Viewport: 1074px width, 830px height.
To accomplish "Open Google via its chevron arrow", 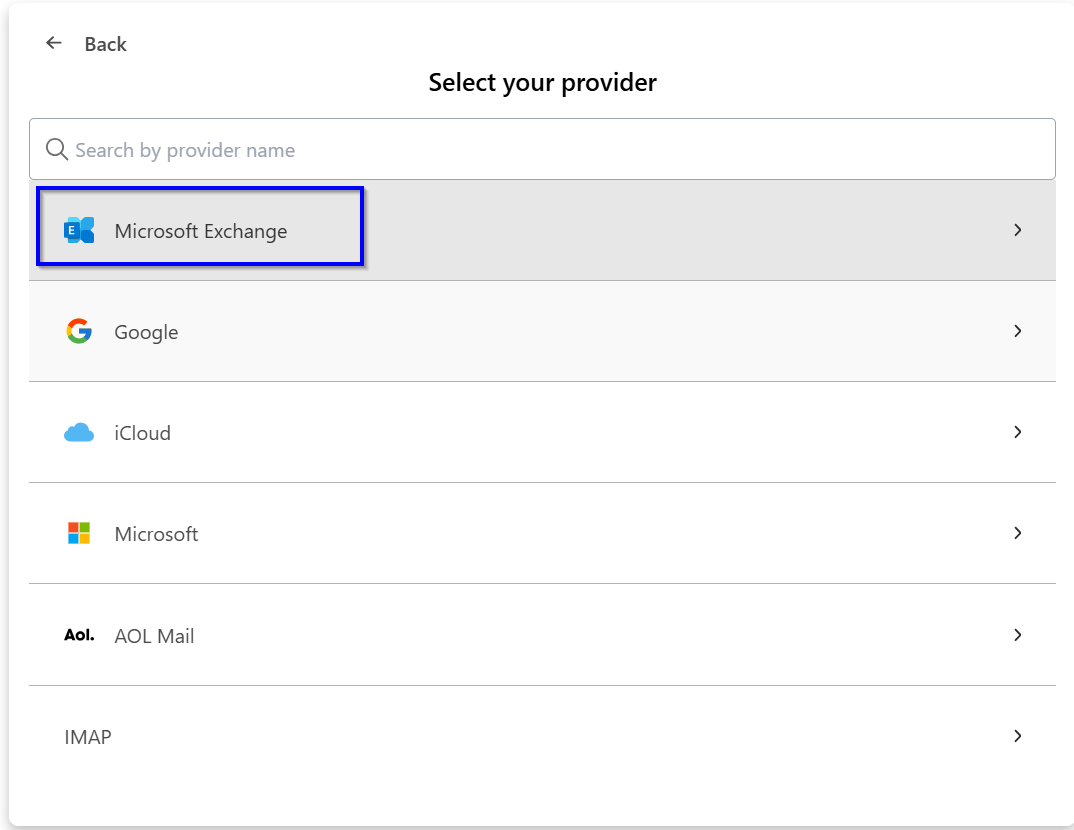I will [1017, 331].
